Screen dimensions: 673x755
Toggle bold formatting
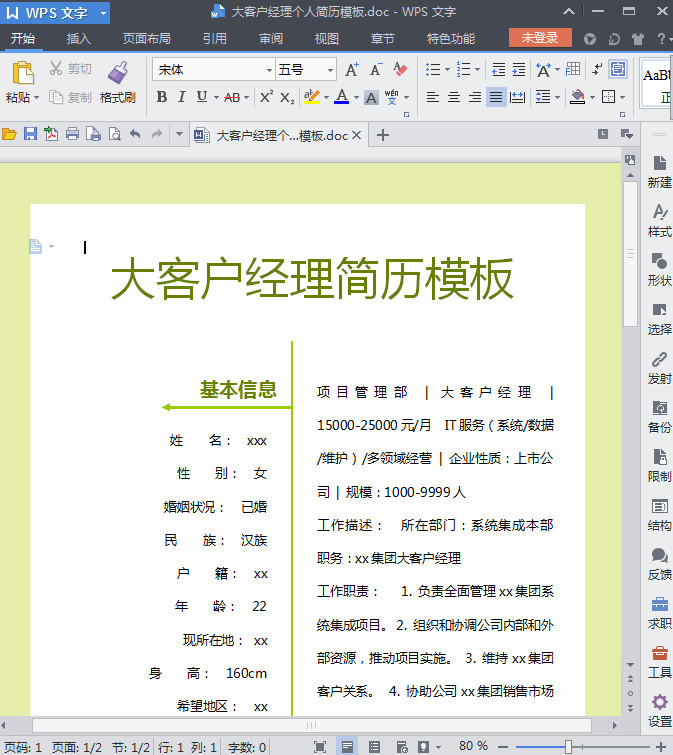162,97
